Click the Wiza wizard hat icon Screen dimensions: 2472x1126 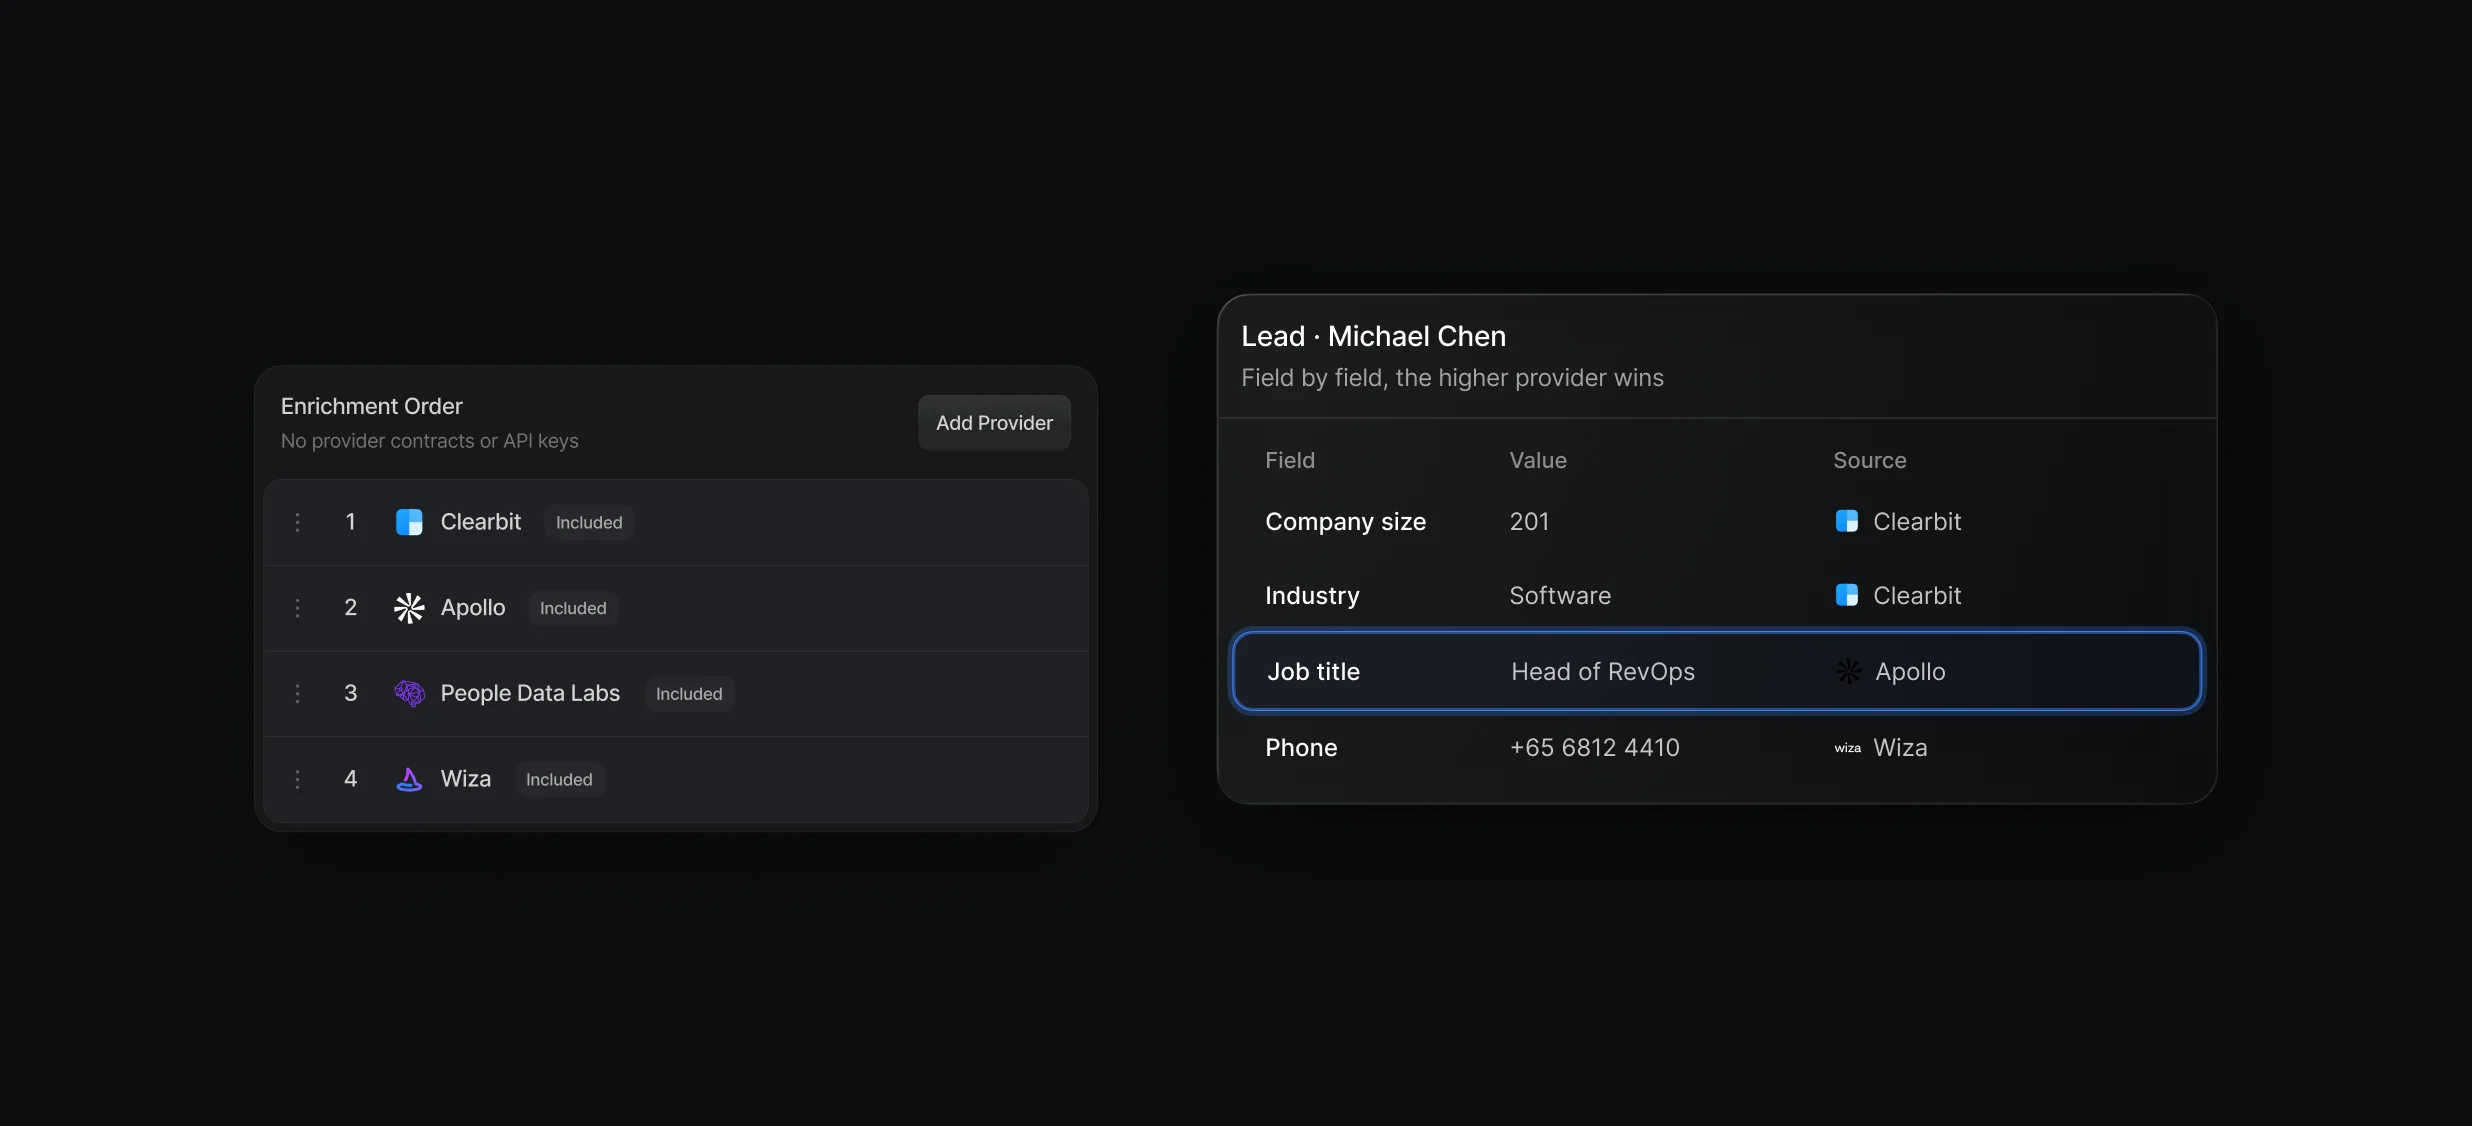pos(409,779)
